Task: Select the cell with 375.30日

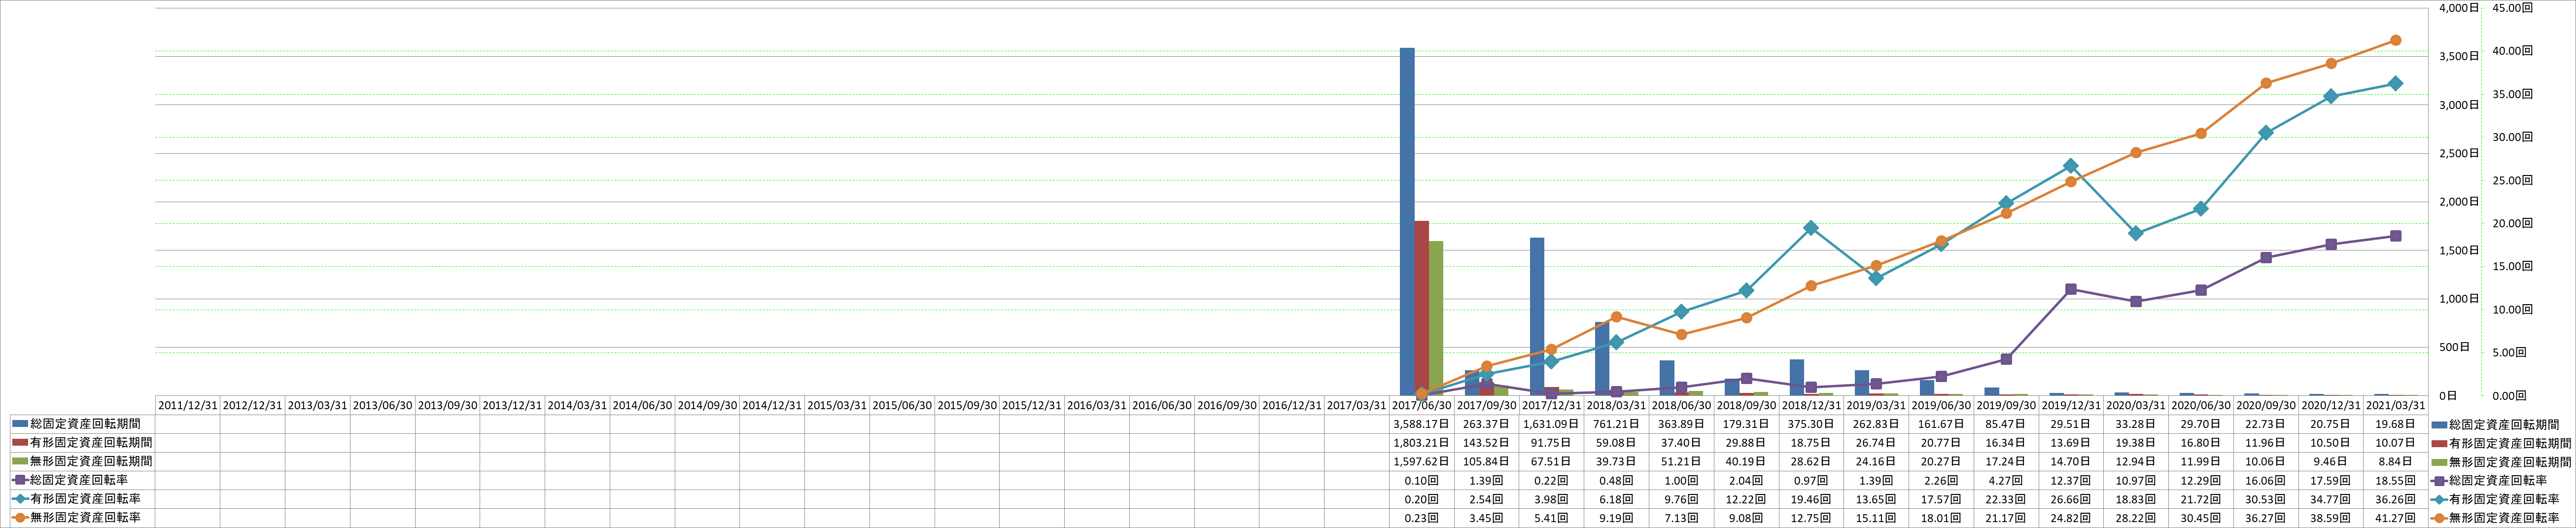Action: [1811, 424]
